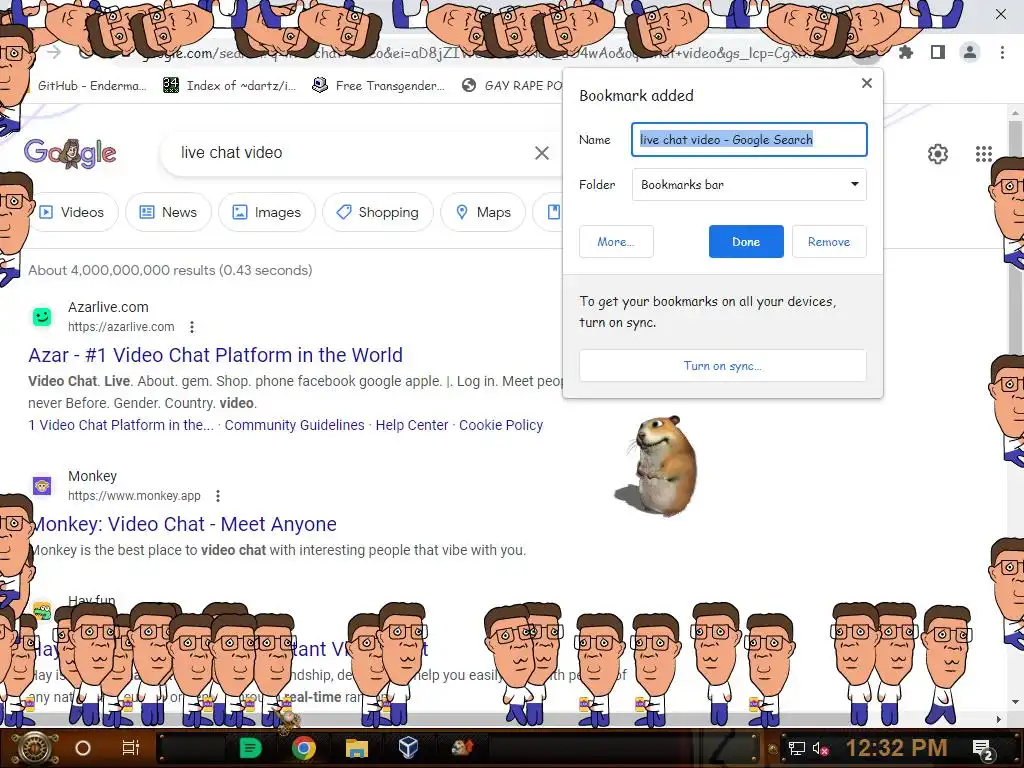Screen dimensions: 1024x768
Task: Open network icon in system tray
Action: pyautogui.click(x=797, y=748)
